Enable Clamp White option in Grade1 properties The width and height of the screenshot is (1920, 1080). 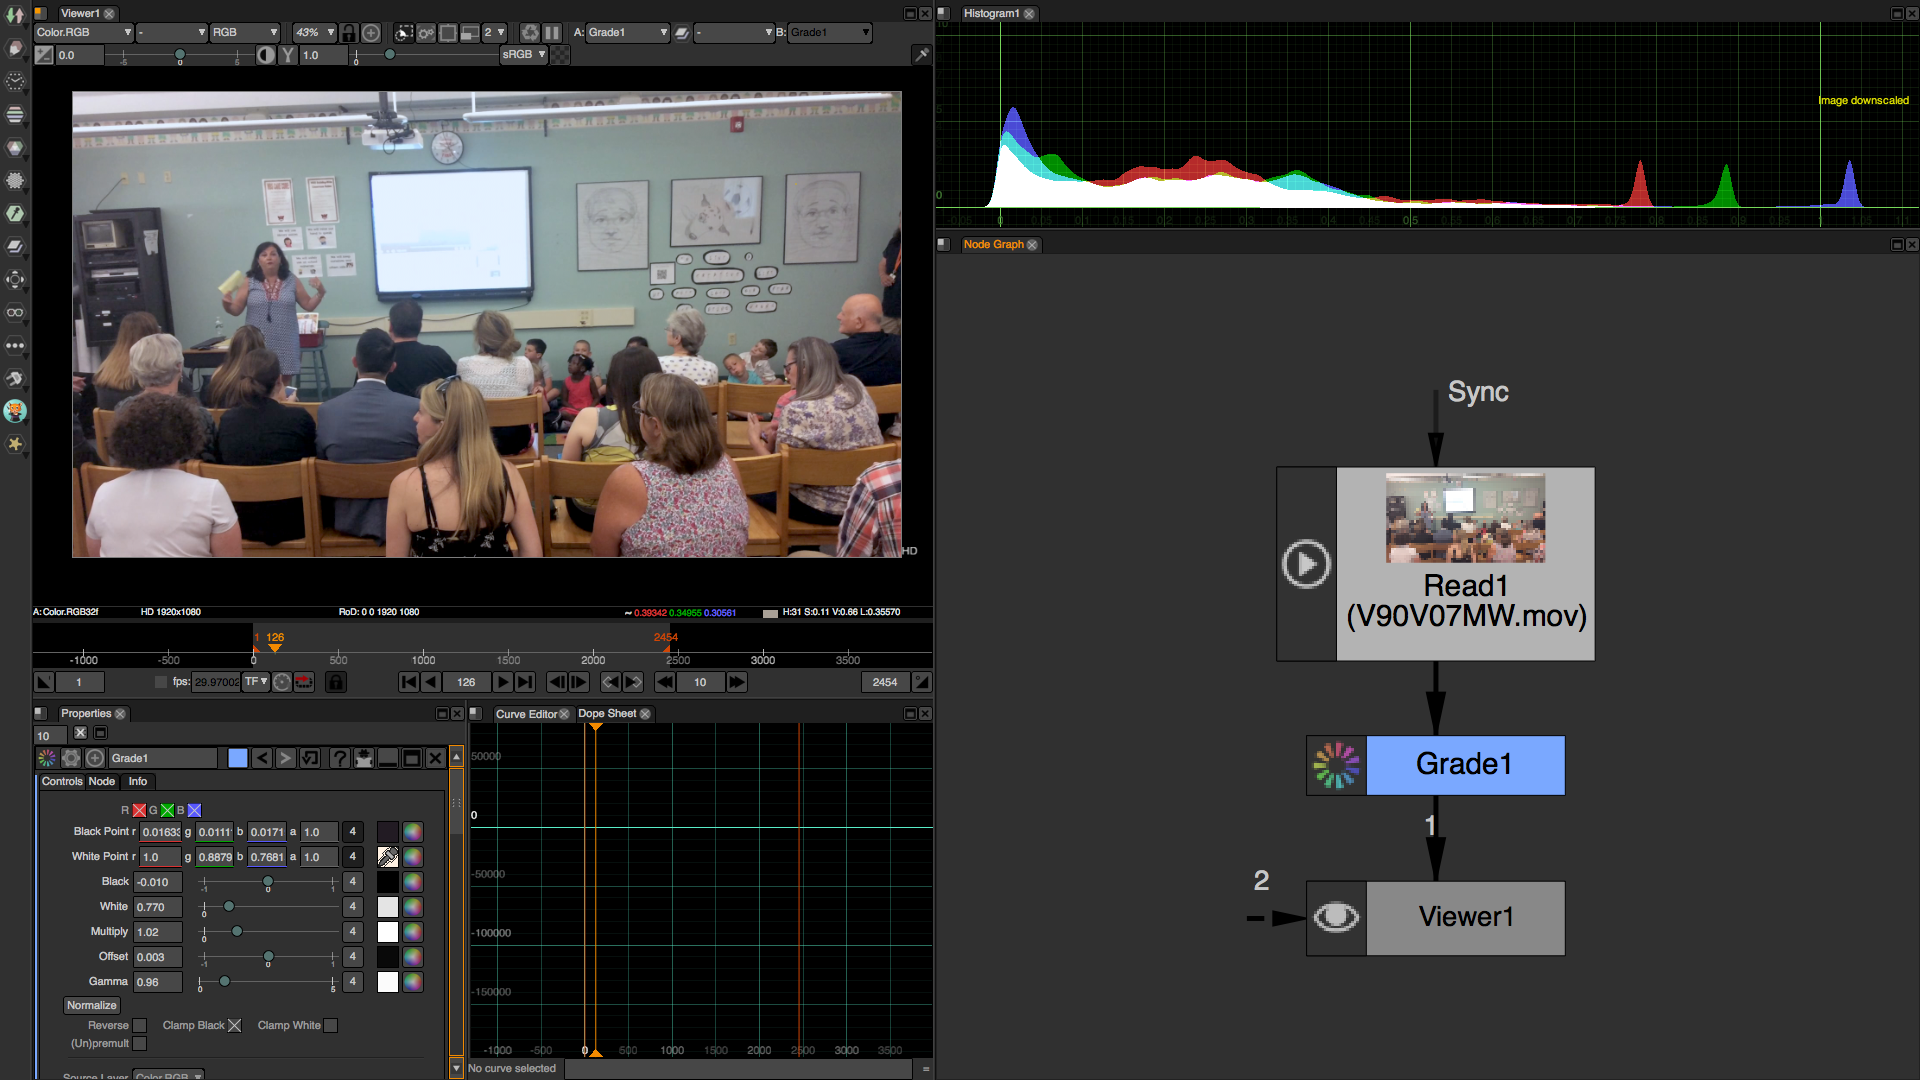pos(331,1025)
